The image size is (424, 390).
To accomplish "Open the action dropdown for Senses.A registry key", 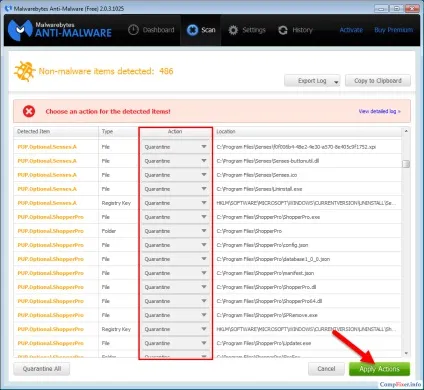I will (x=175, y=203).
